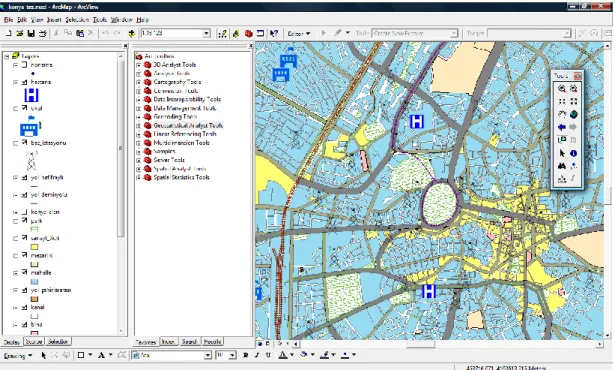Switch to the Source tab
Viewport: 615px width, 370px height.
(x=34, y=342)
